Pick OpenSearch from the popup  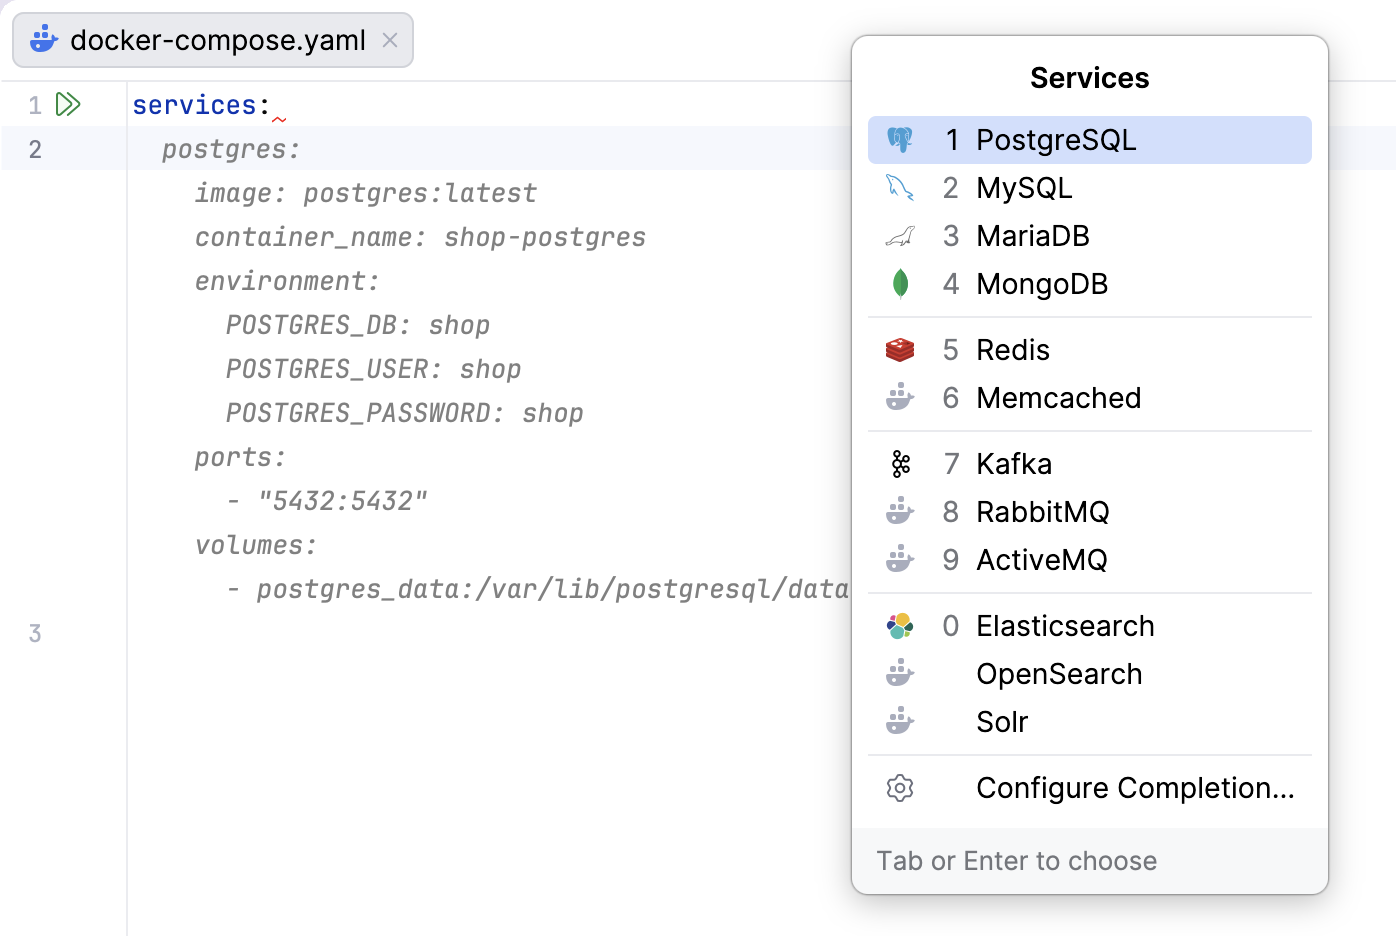click(1090, 674)
